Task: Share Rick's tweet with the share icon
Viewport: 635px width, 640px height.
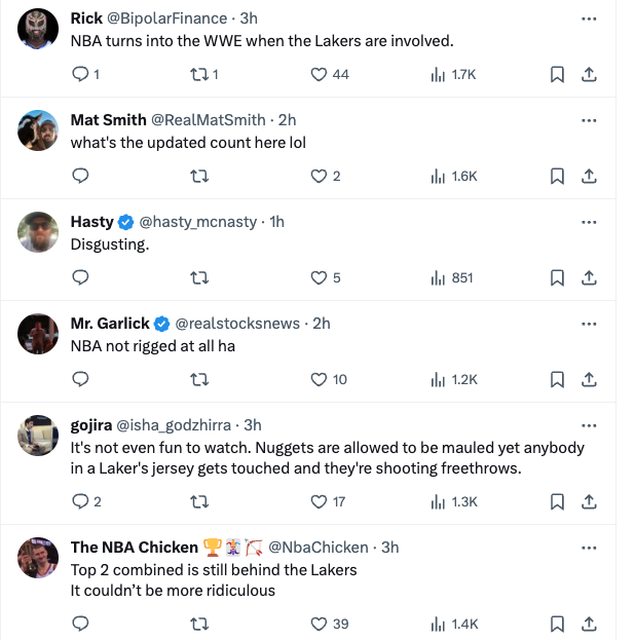Action: pos(589,74)
